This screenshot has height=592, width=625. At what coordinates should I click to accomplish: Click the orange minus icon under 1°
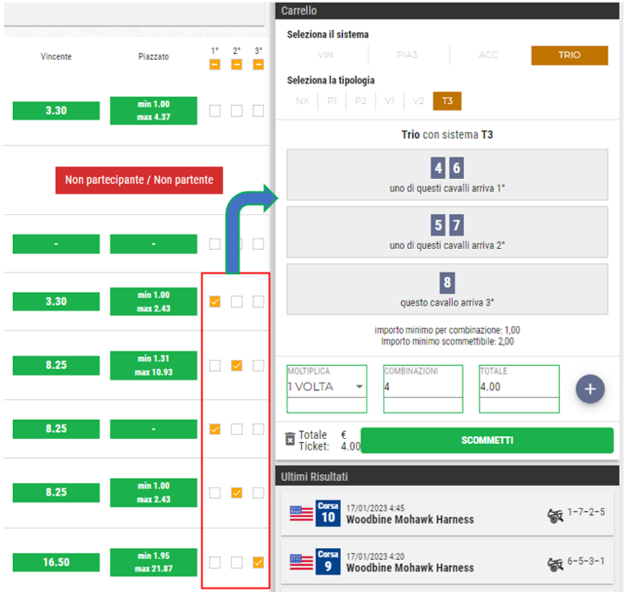[215, 65]
